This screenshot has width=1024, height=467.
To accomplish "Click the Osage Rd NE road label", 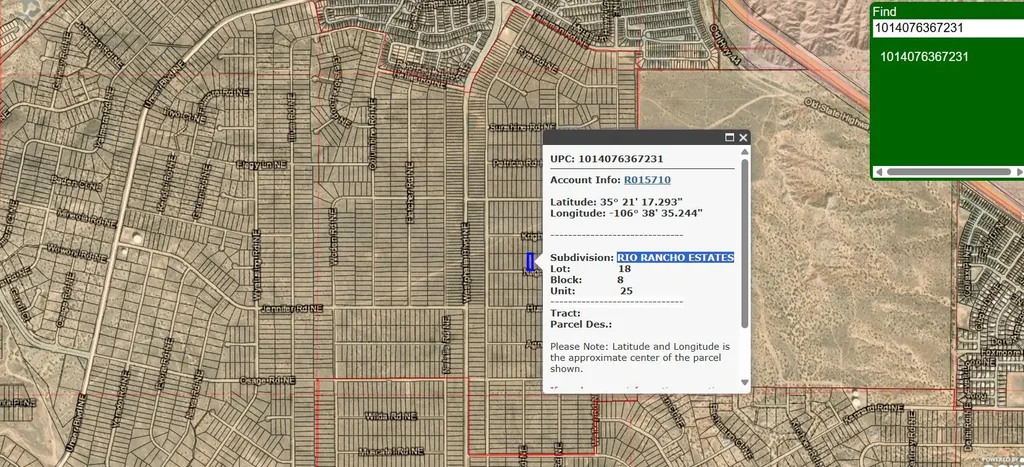I will click(x=266, y=381).
